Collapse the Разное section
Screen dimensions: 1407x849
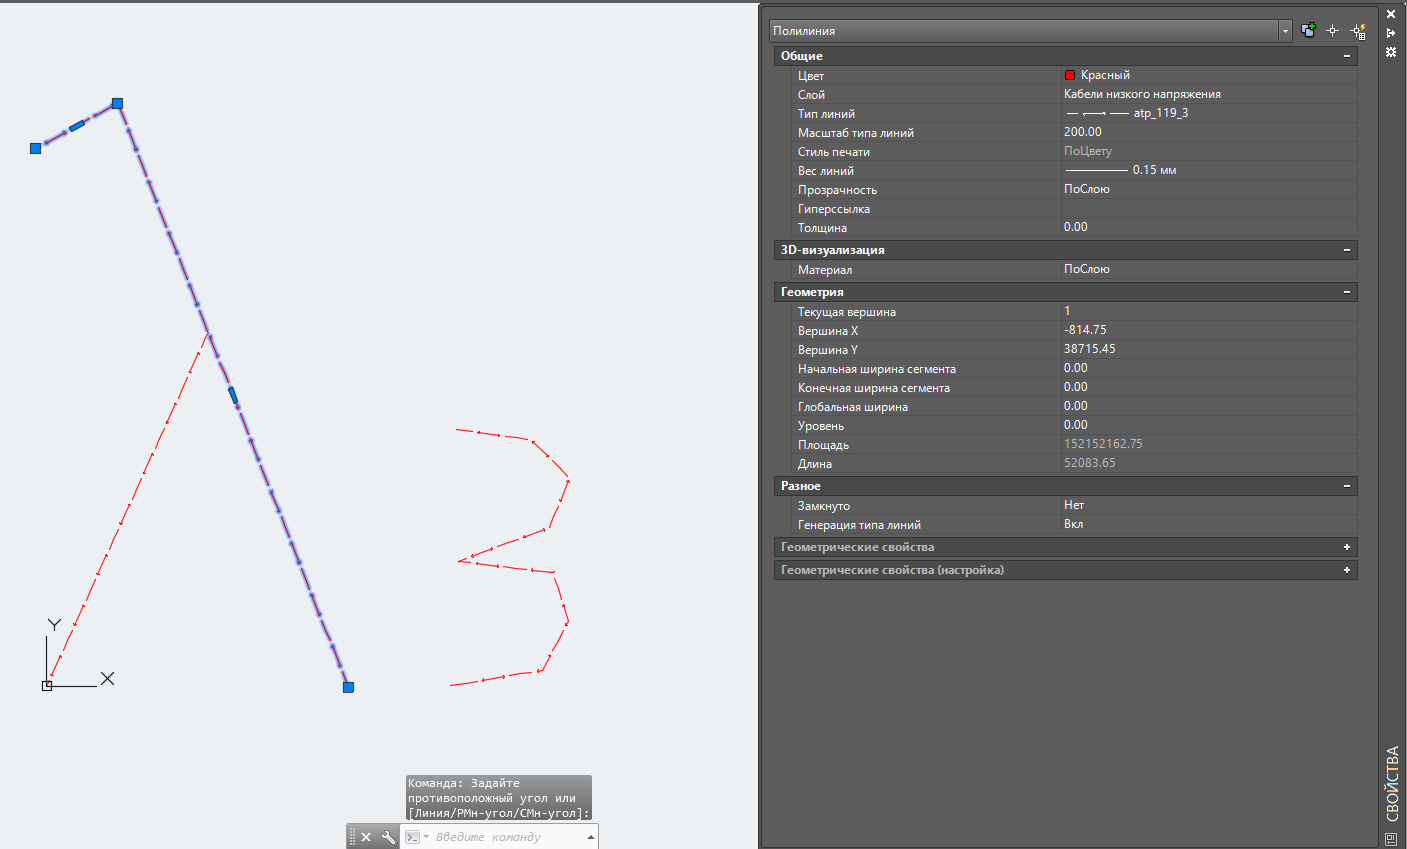1347,486
